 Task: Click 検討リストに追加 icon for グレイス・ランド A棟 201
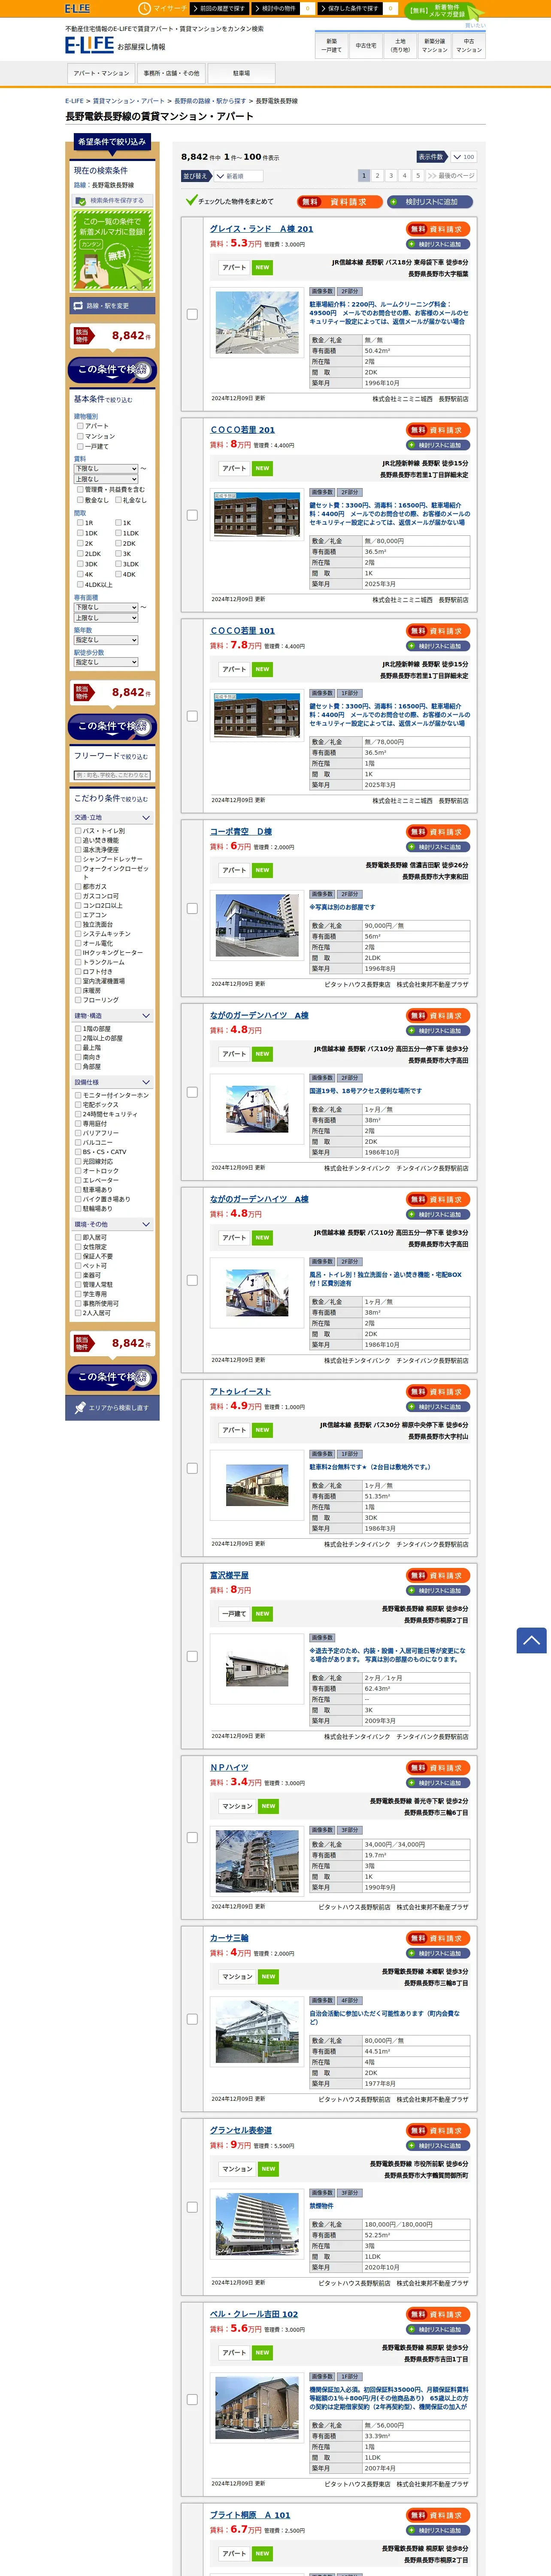(438, 244)
